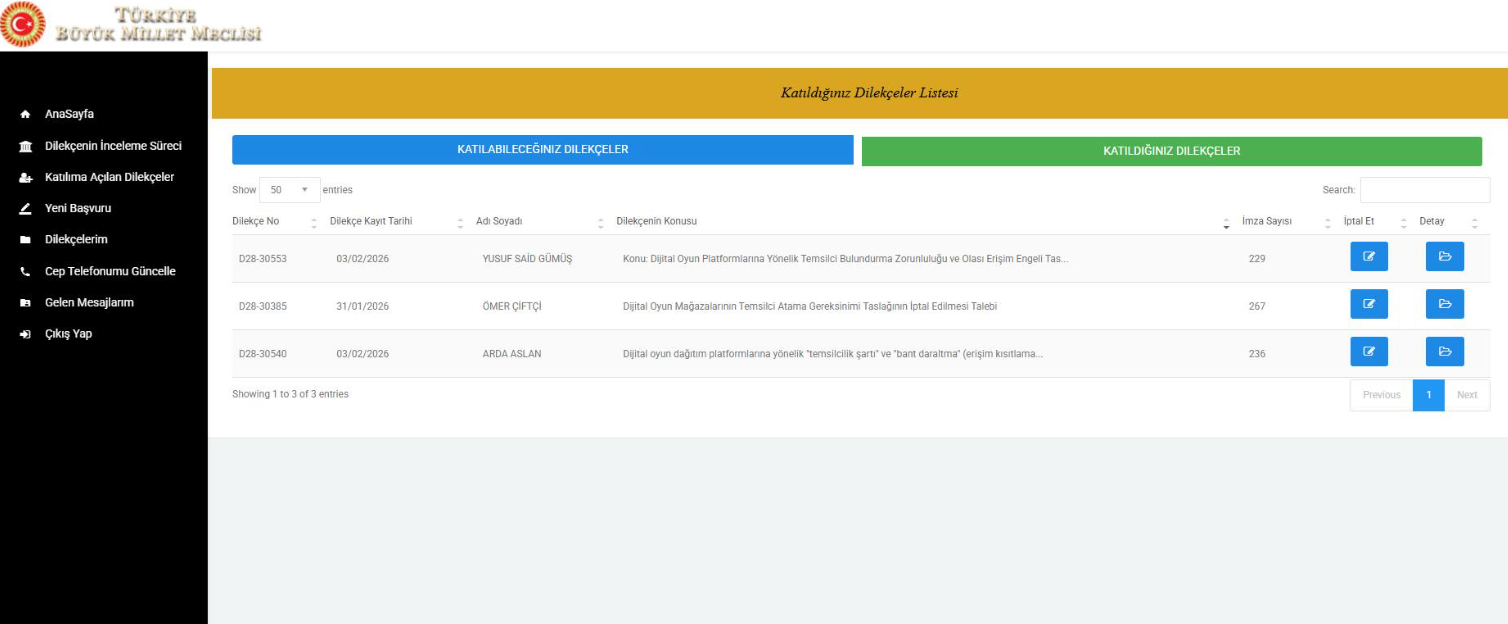This screenshot has height=624, width=1508.
Task: Click the Previous pagination button
Action: pyautogui.click(x=1382, y=395)
